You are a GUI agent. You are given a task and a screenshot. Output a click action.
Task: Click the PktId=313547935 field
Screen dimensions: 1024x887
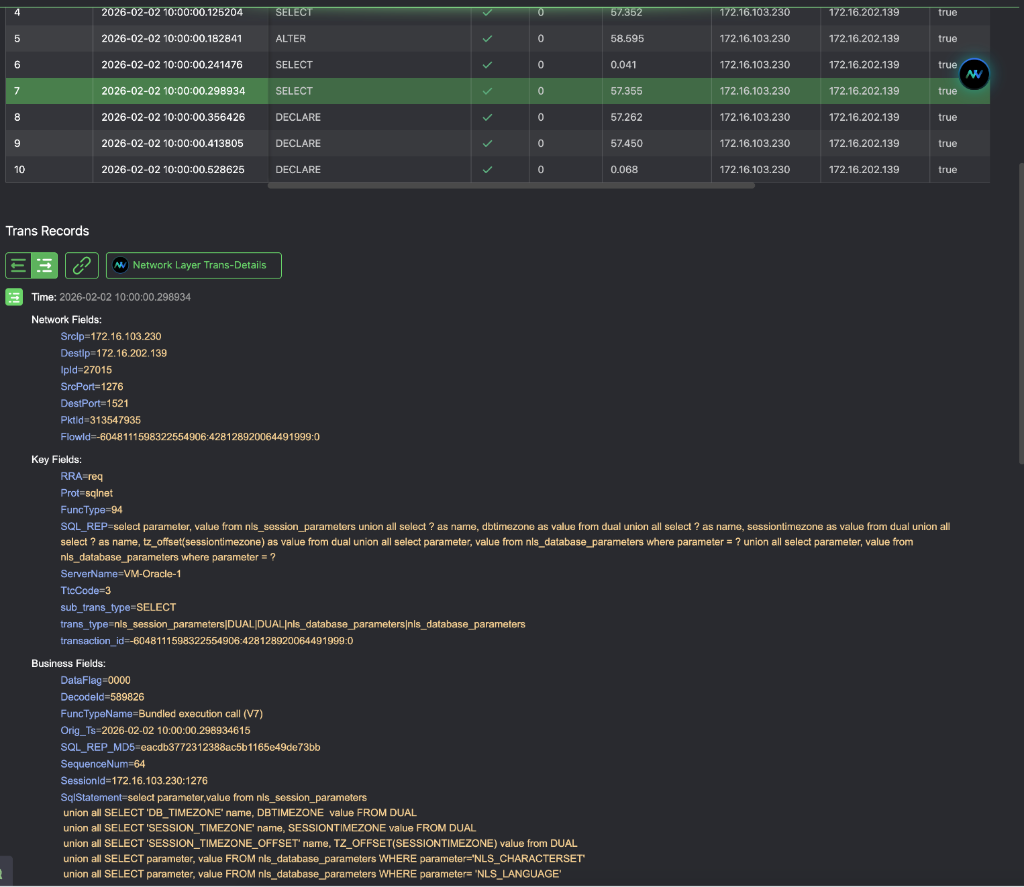(x=101, y=420)
